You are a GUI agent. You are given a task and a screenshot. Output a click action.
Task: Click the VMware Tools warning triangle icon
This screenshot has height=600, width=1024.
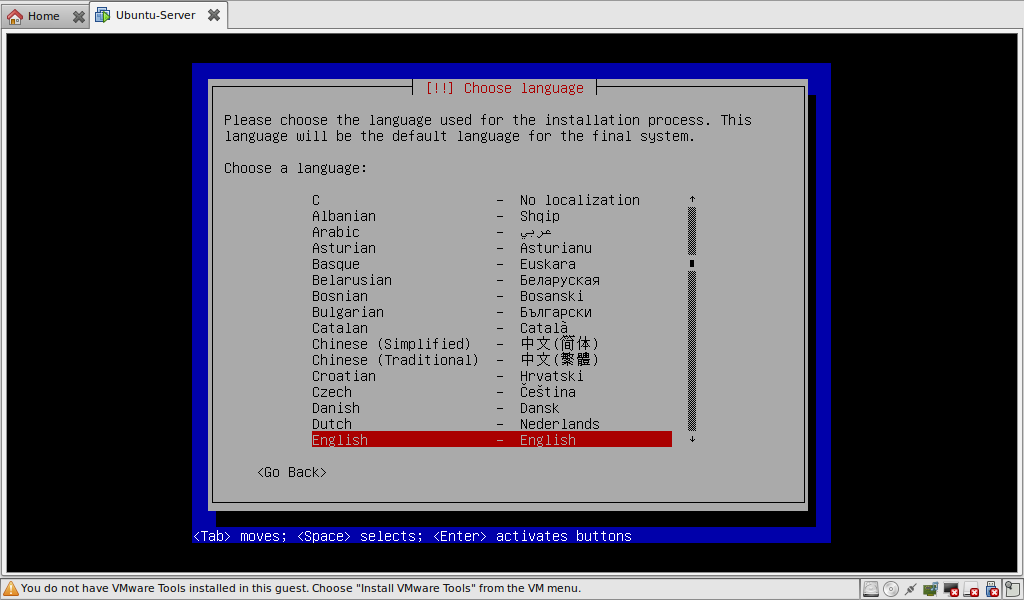point(10,588)
